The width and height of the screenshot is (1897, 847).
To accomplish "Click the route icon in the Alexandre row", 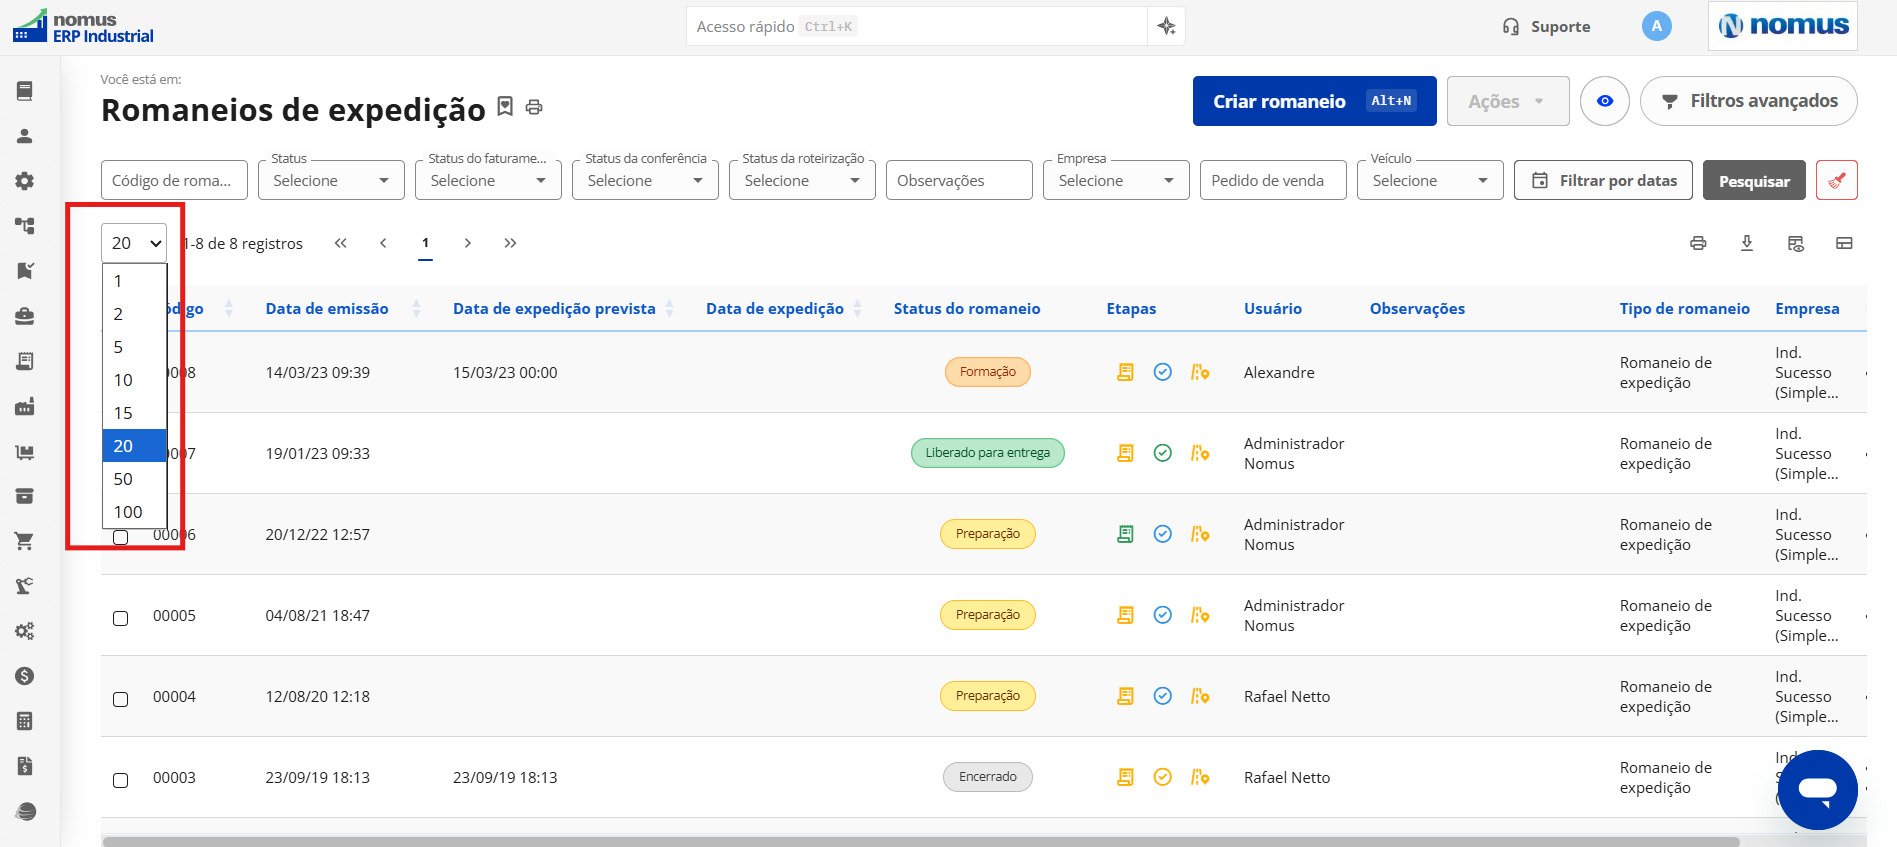I will tap(1200, 372).
